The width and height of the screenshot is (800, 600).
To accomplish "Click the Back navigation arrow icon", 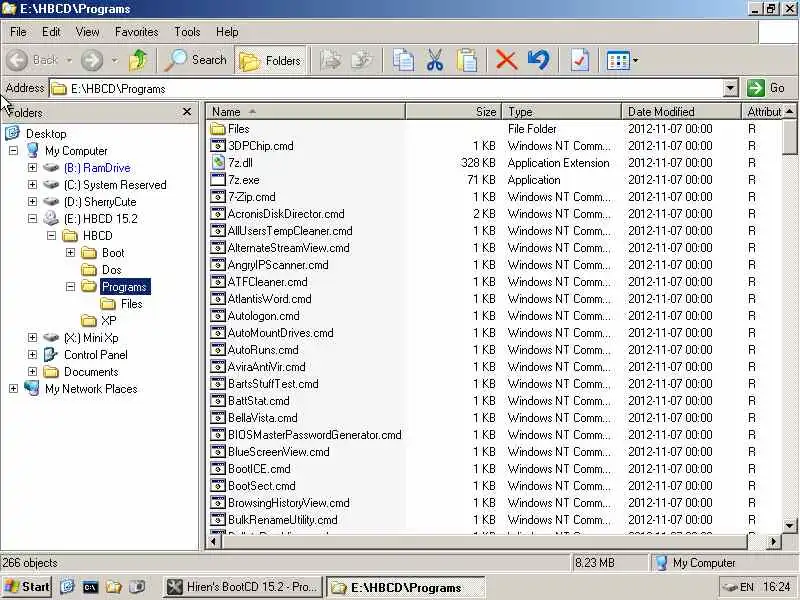I will click(17, 60).
